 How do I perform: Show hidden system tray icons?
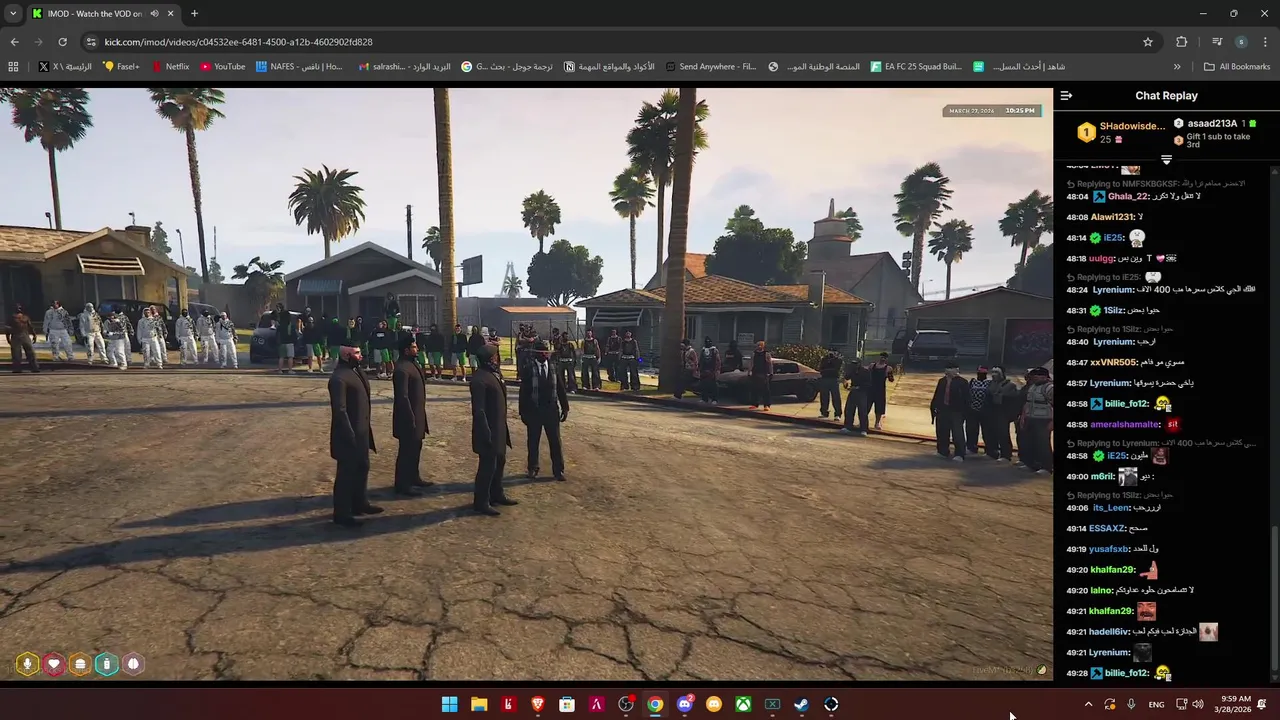click(1088, 704)
